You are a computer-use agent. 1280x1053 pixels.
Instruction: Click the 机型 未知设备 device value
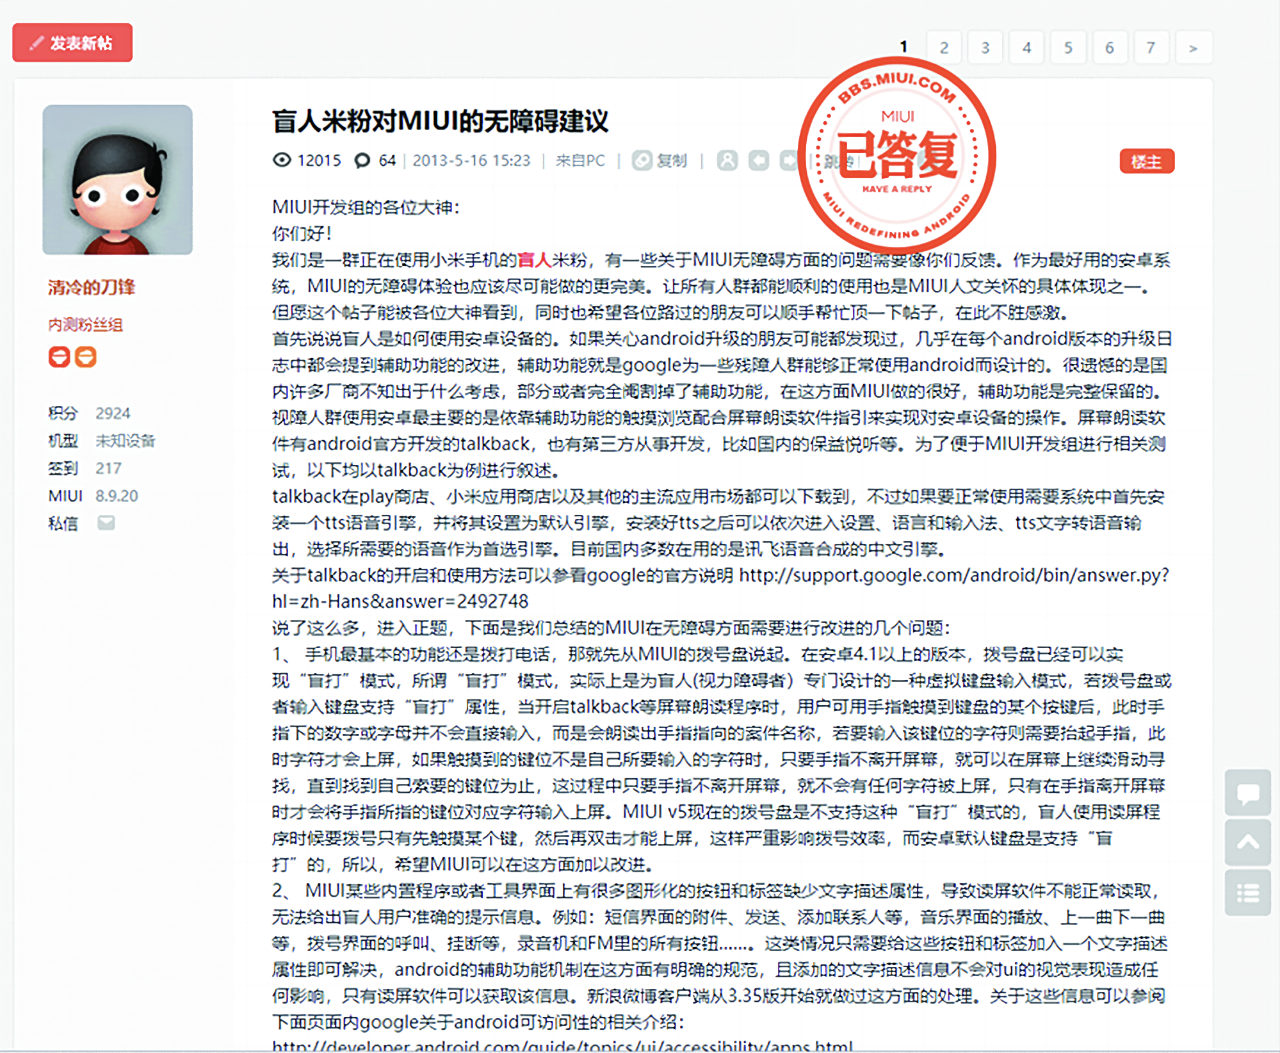(125, 440)
